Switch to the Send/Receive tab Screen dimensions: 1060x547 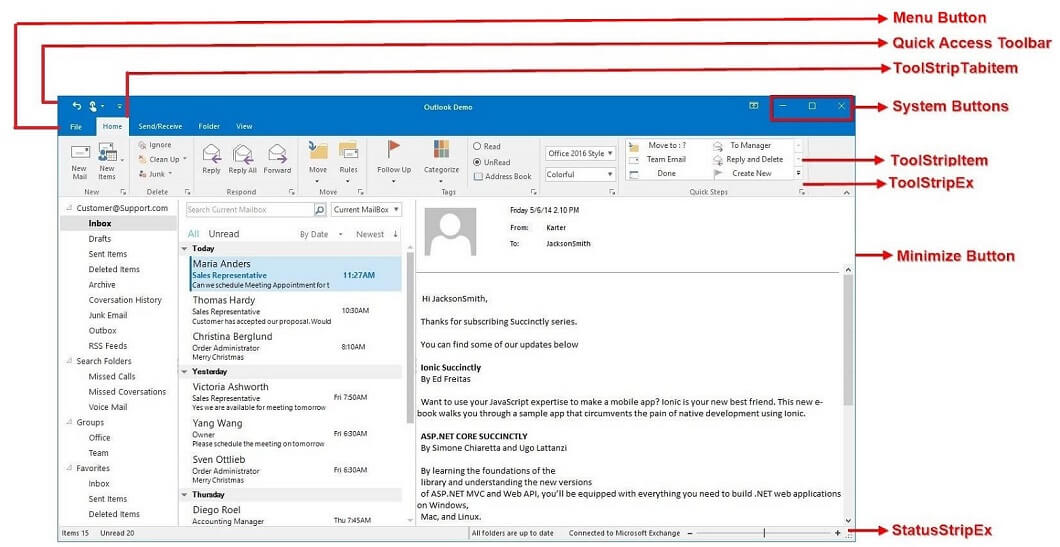tap(160, 126)
